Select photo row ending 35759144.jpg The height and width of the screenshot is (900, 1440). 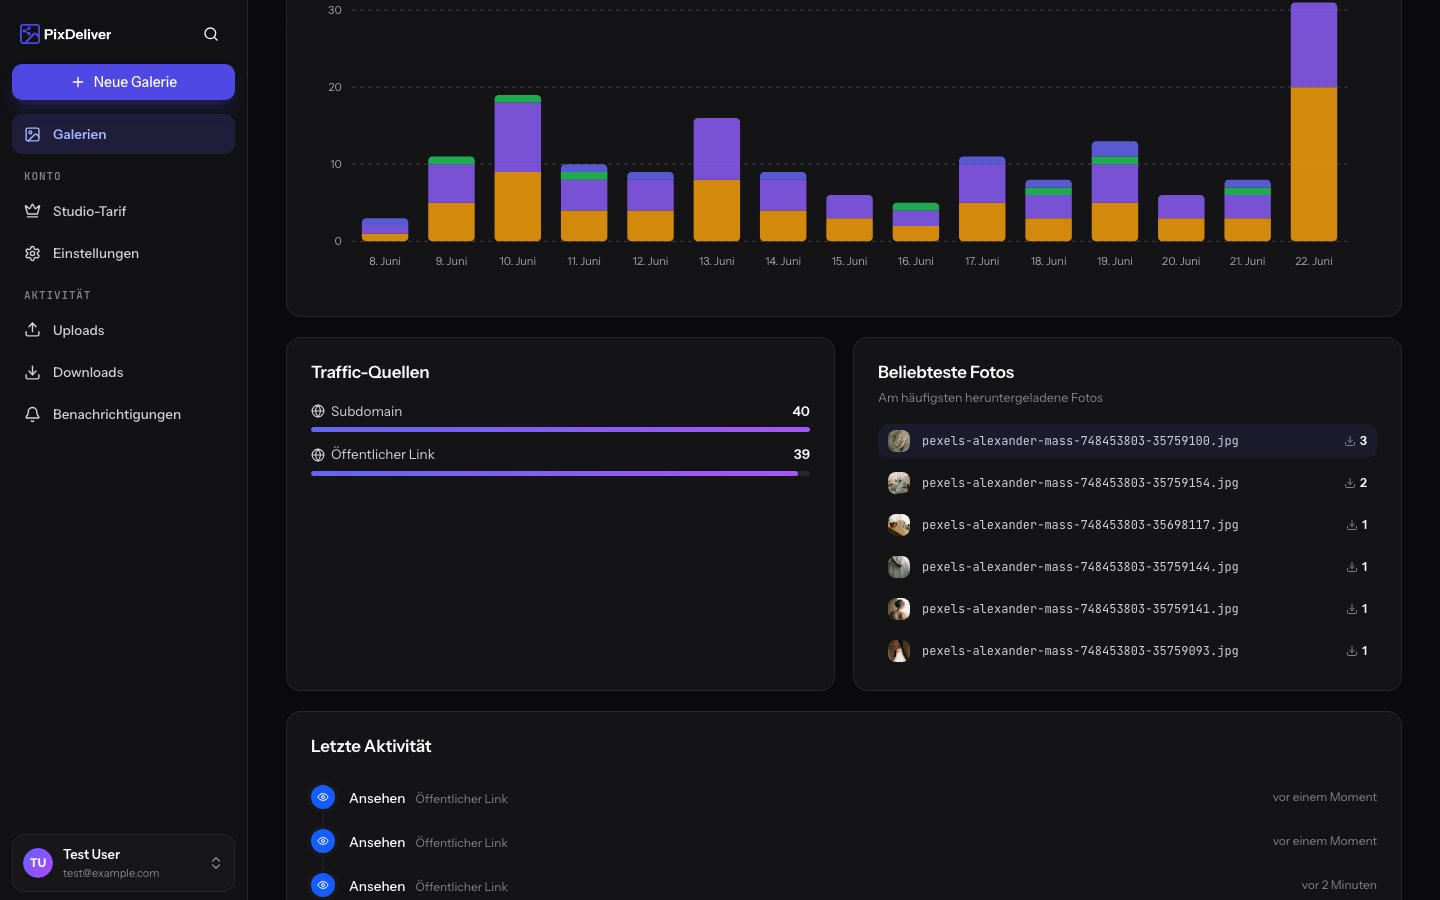tap(1127, 567)
